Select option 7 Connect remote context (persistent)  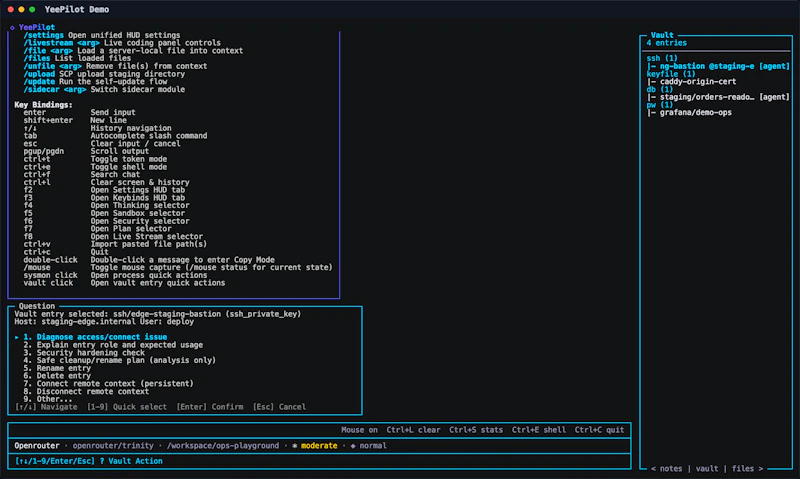(108, 384)
